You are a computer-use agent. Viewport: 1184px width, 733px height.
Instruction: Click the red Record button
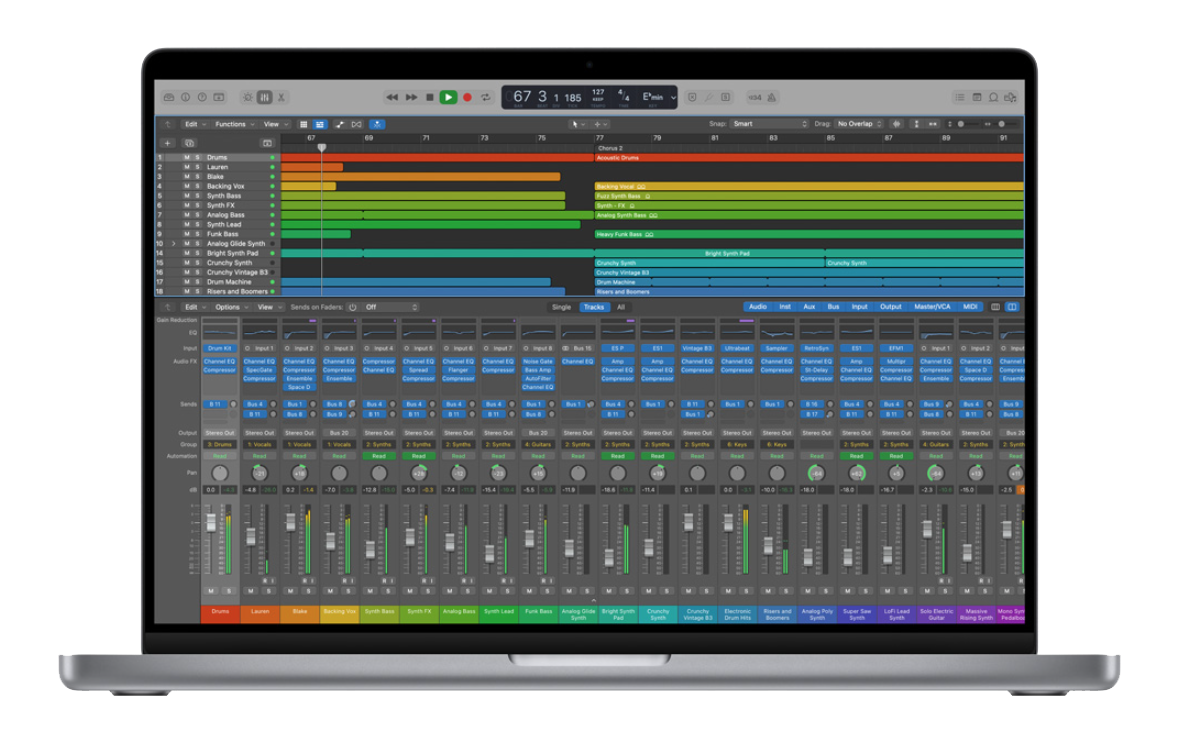pyautogui.click(x=467, y=97)
